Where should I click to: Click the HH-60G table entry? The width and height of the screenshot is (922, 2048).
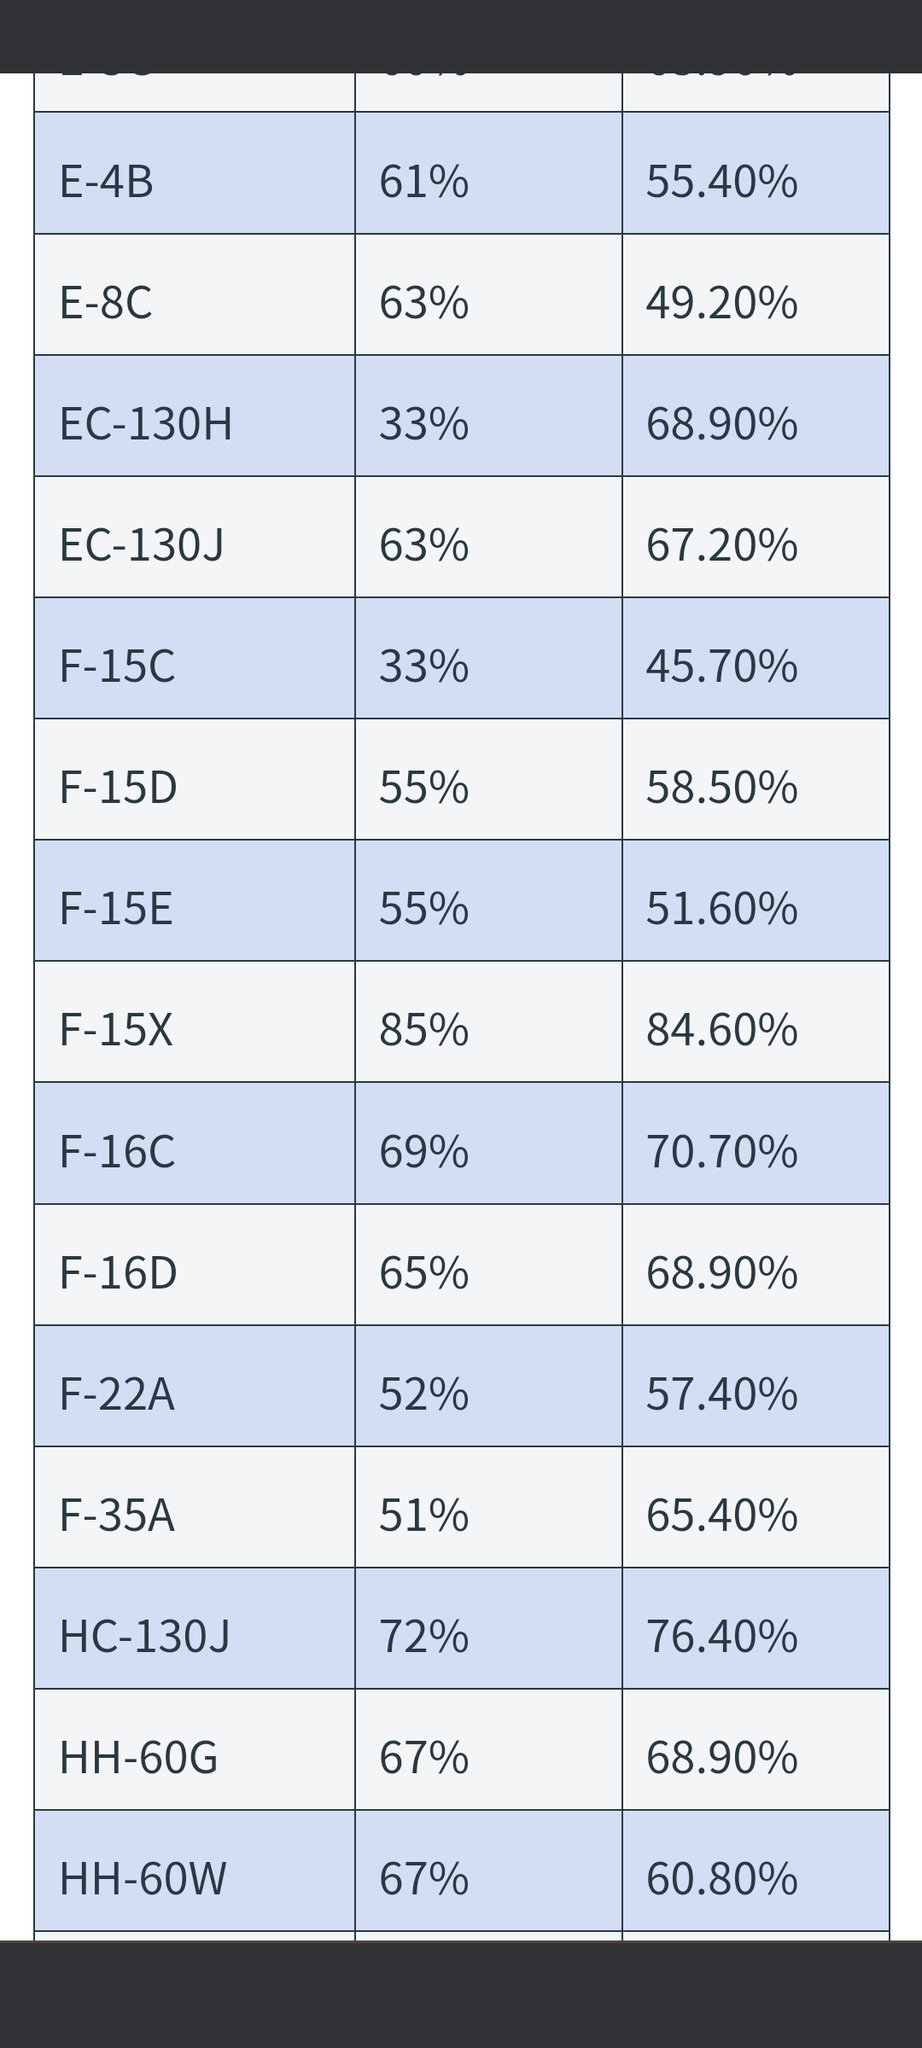[139, 1758]
